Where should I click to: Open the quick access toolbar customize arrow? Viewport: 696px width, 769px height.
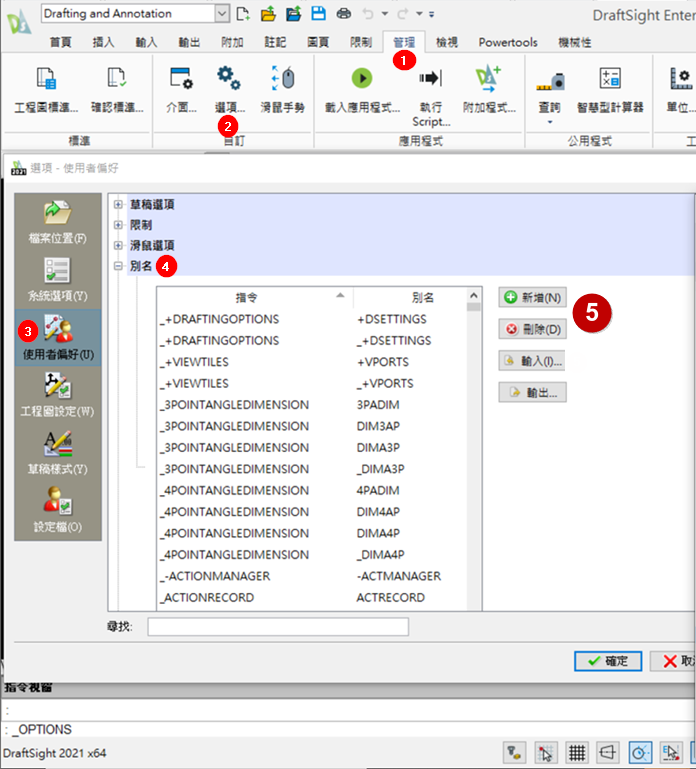point(432,14)
